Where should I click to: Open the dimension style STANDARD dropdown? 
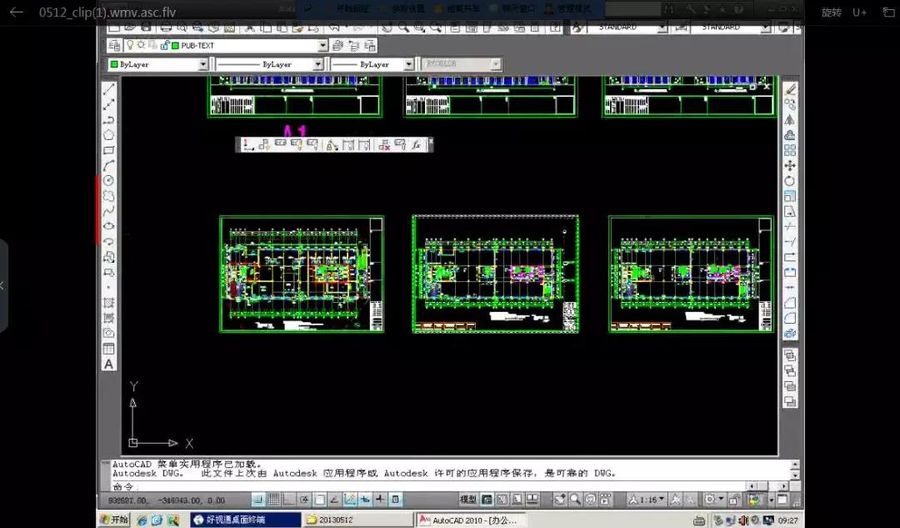tap(765, 27)
